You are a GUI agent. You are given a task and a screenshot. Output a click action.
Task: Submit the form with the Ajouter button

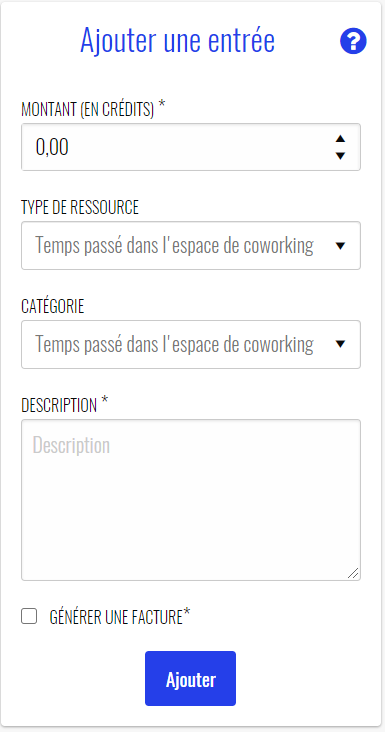(190, 678)
